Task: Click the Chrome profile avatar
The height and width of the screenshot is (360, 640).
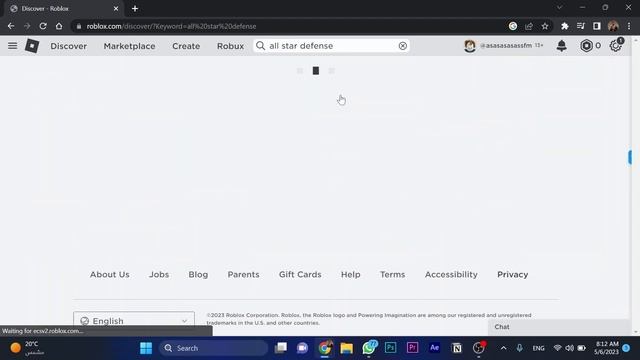Action: point(613,26)
